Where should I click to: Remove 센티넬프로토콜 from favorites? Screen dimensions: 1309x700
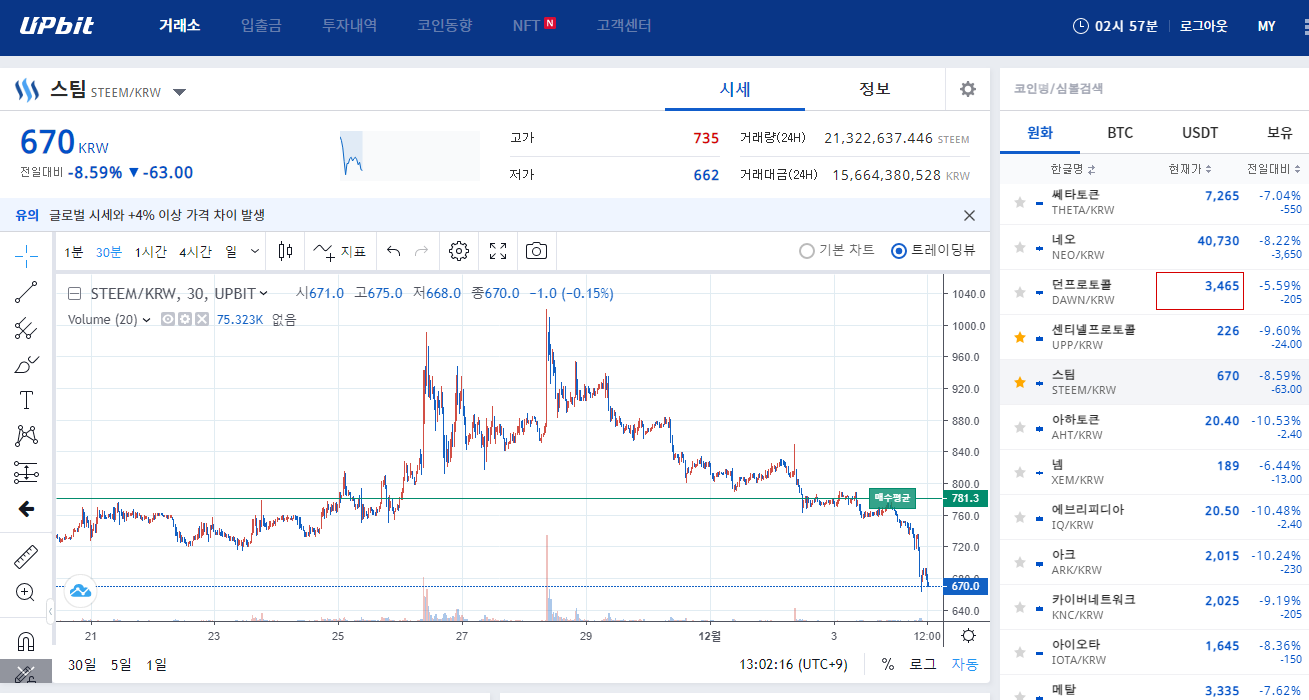1019,337
